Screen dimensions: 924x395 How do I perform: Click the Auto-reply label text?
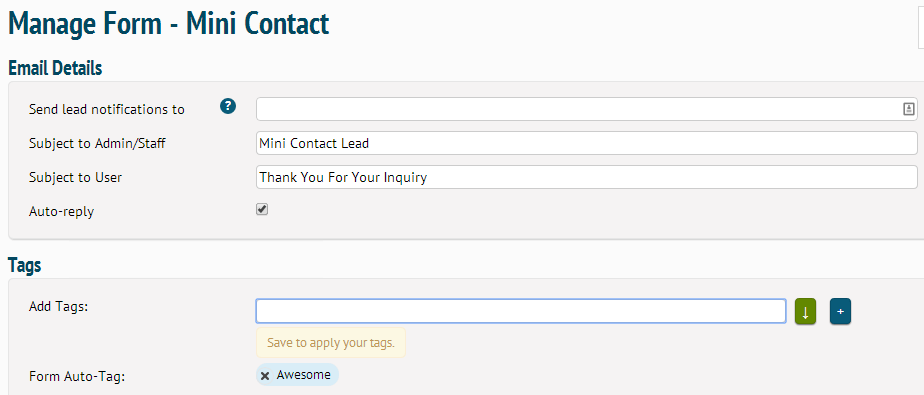pyautogui.click(x=61, y=212)
